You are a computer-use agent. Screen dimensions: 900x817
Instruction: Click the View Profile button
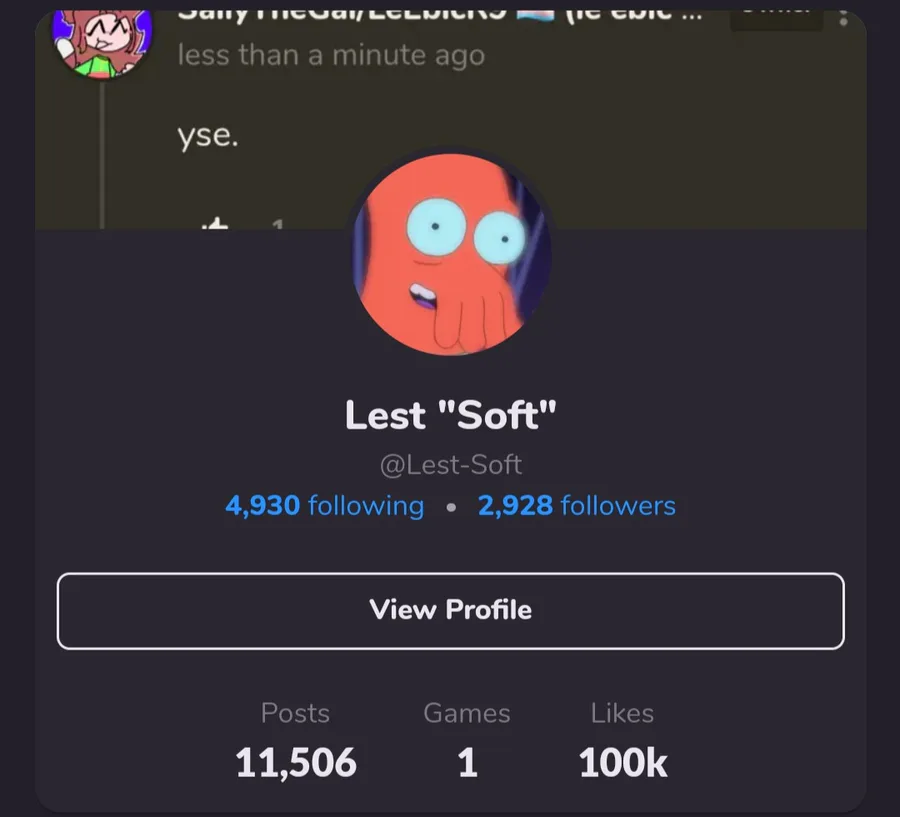pyautogui.click(x=451, y=611)
